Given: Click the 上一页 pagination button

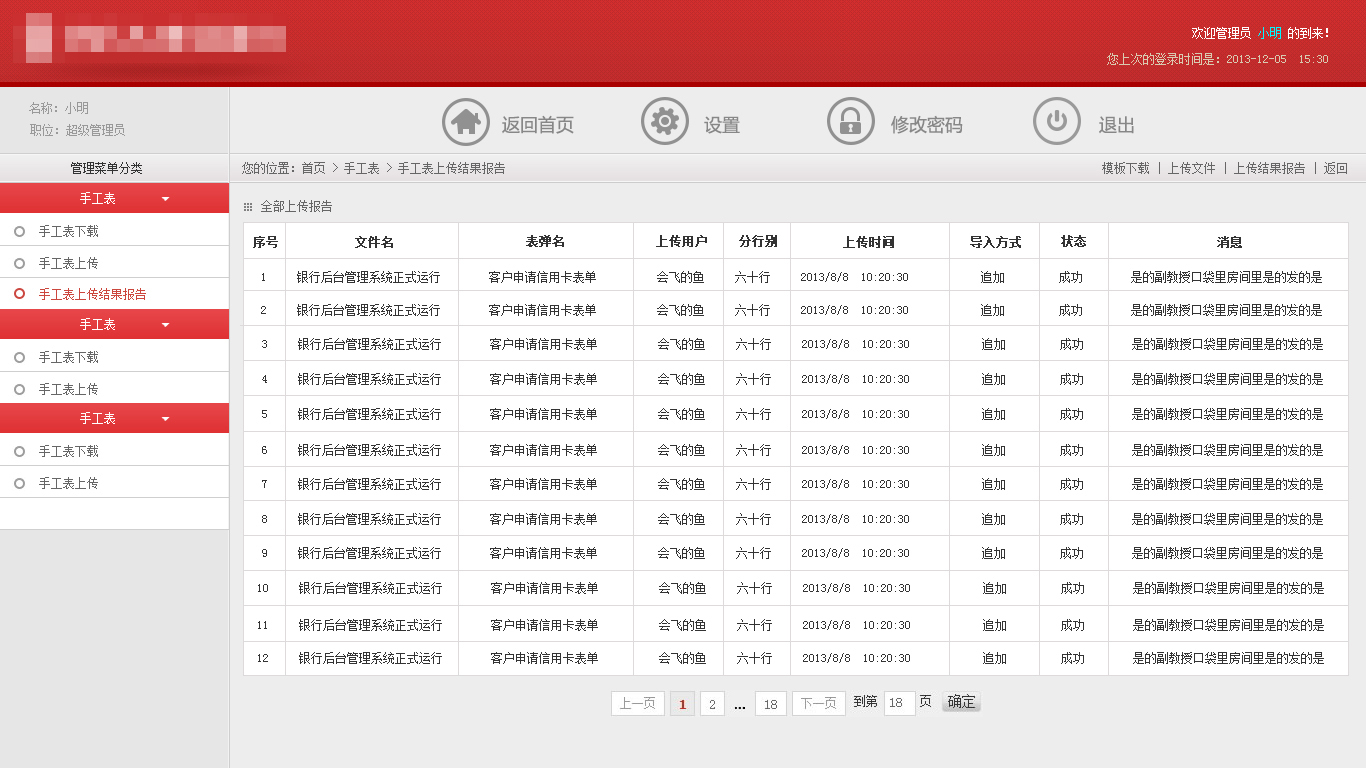Looking at the screenshot, I should click(638, 704).
